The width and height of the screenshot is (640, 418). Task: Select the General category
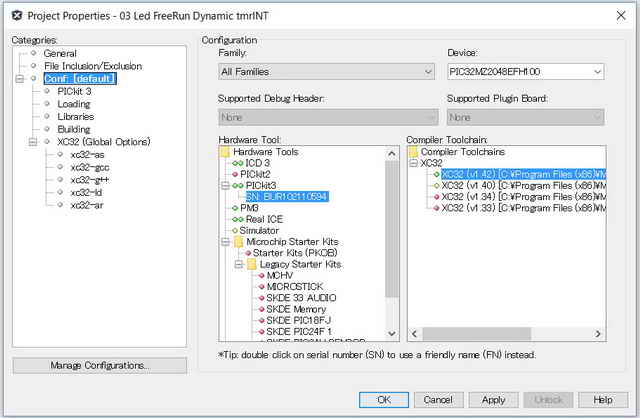tap(60, 53)
